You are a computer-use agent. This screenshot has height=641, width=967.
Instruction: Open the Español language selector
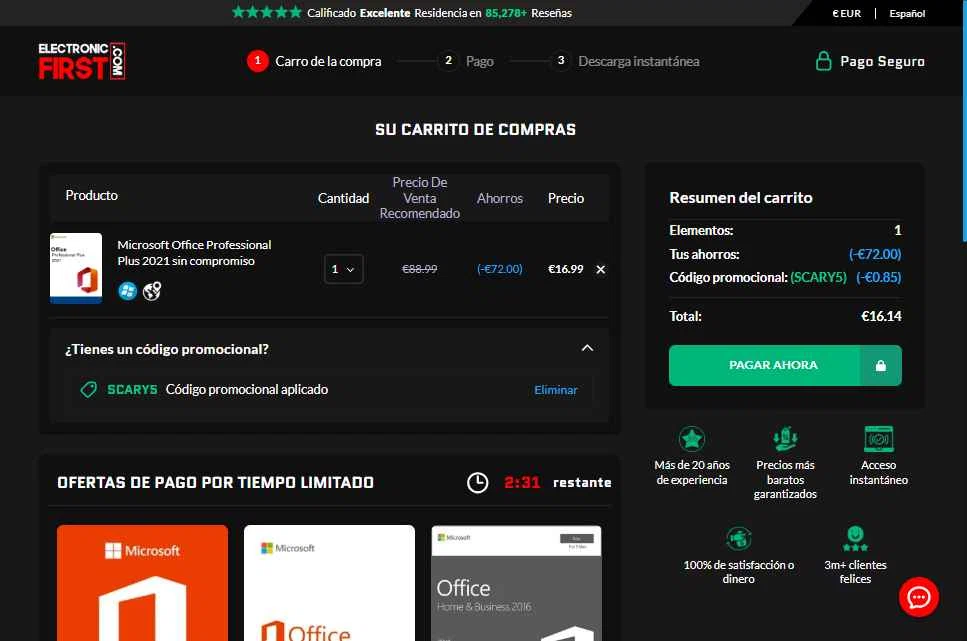[907, 13]
